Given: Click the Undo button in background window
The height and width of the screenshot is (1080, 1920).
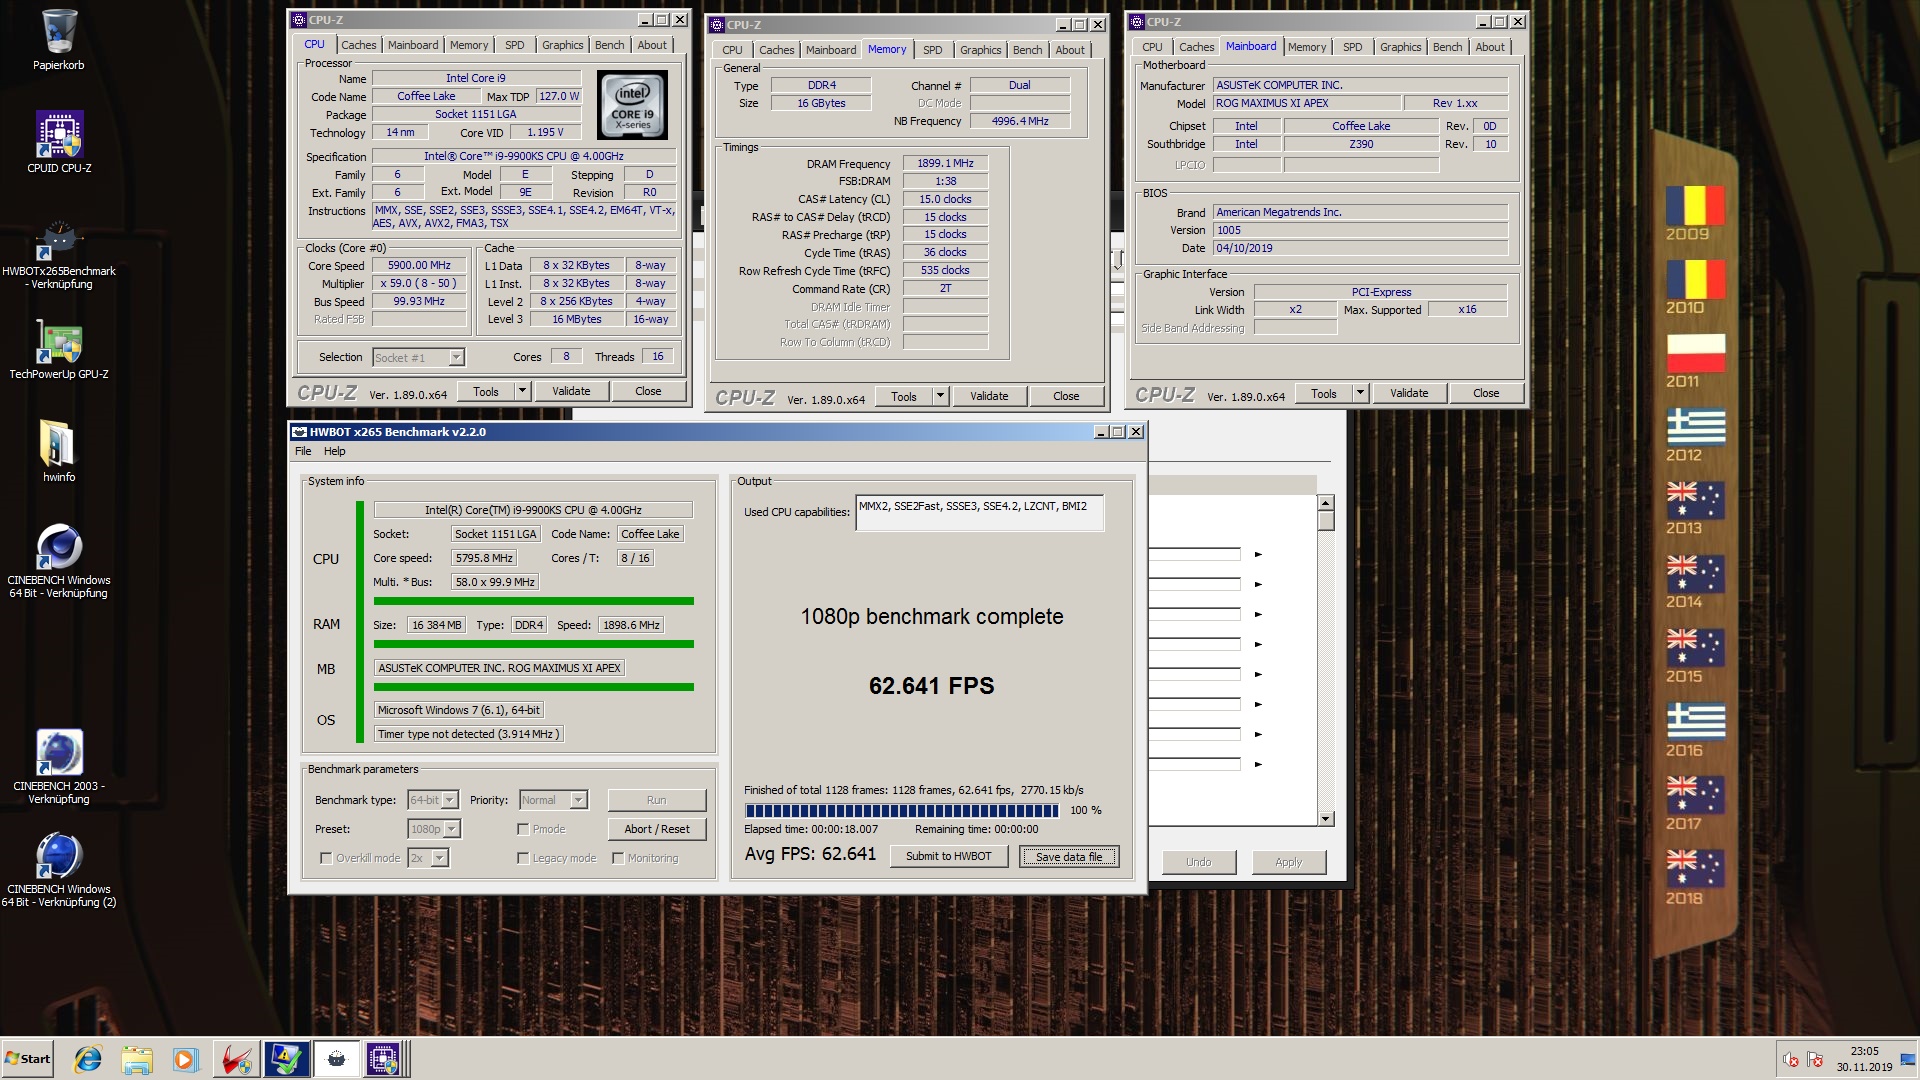Looking at the screenshot, I should coord(1199,862).
